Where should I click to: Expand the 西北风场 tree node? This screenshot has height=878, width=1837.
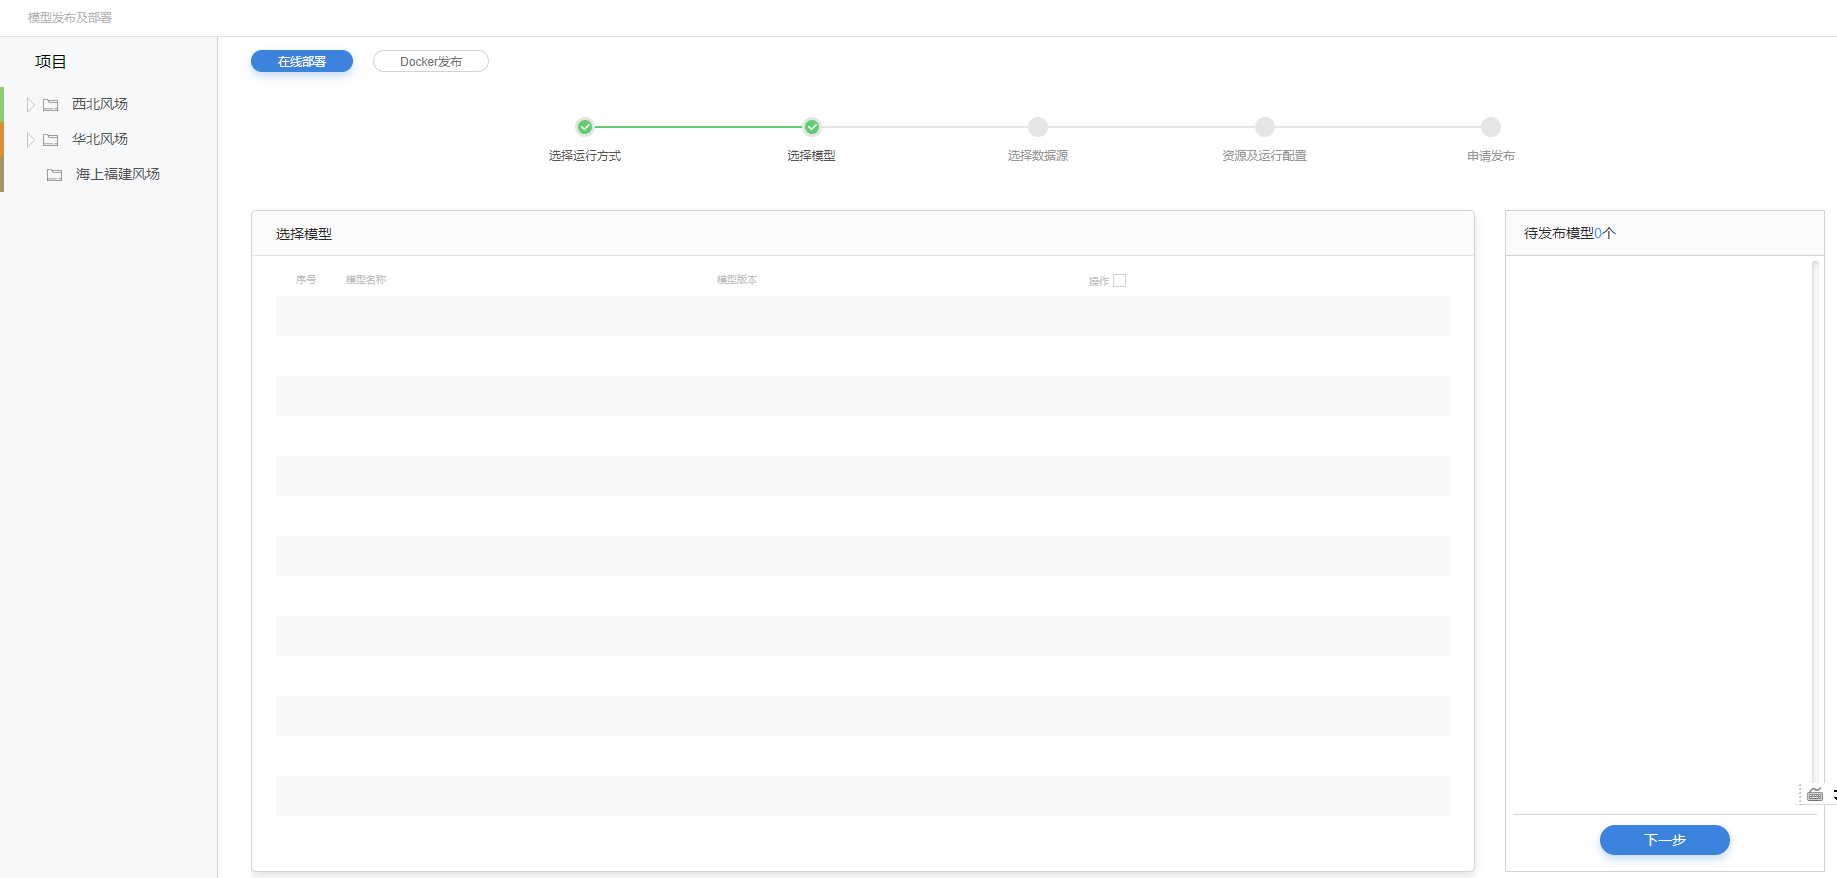coord(31,104)
